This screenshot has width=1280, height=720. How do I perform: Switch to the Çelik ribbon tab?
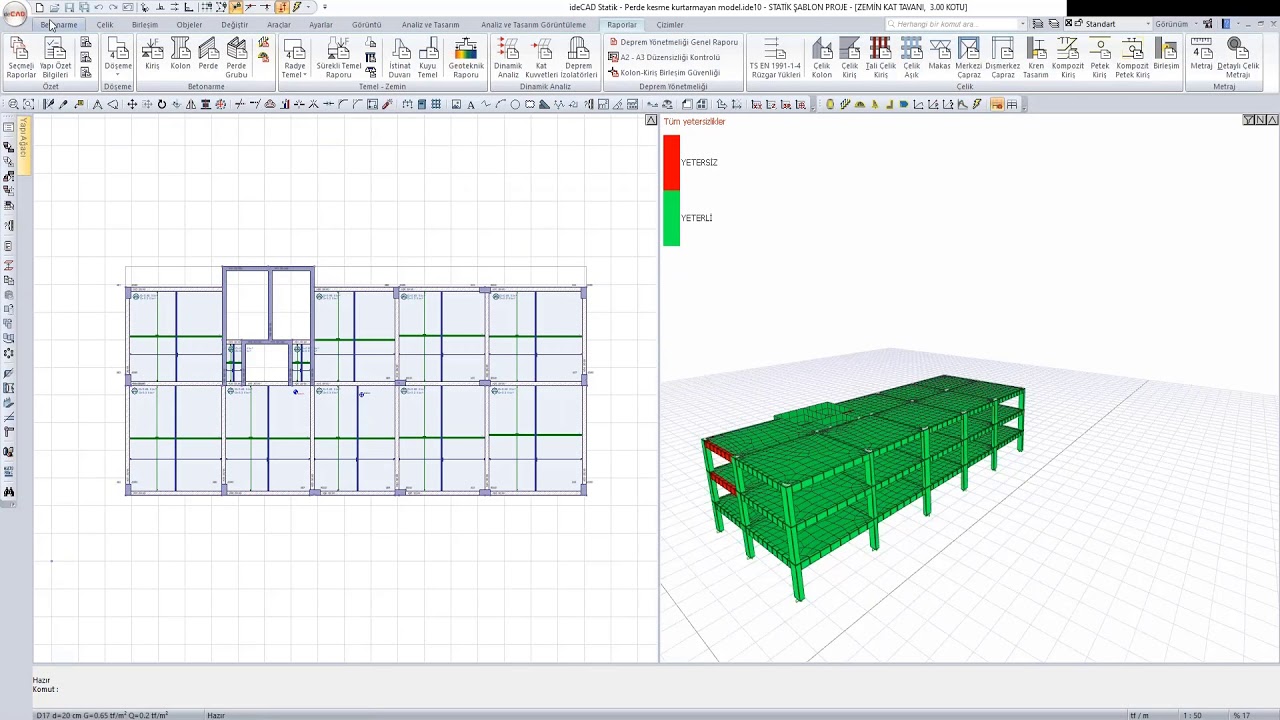point(105,25)
